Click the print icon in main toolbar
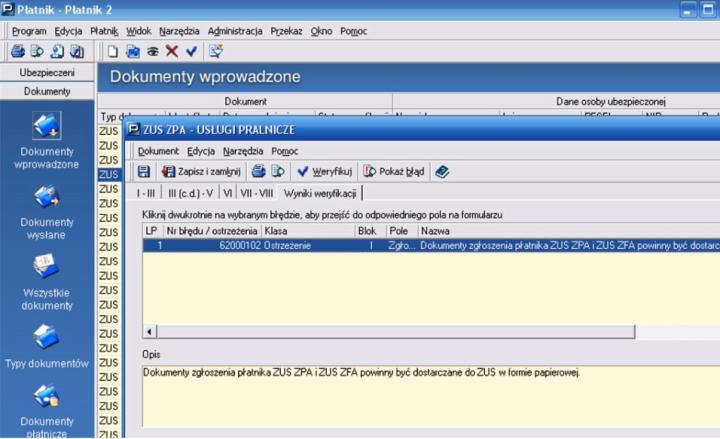The image size is (720, 439). point(18,52)
